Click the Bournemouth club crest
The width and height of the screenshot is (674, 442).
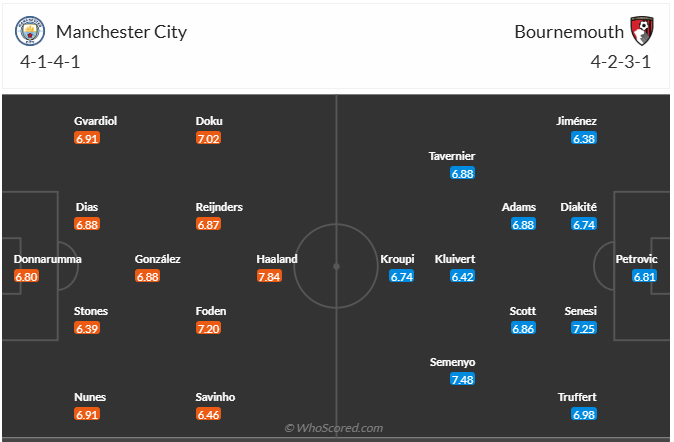(x=641, y=30)
